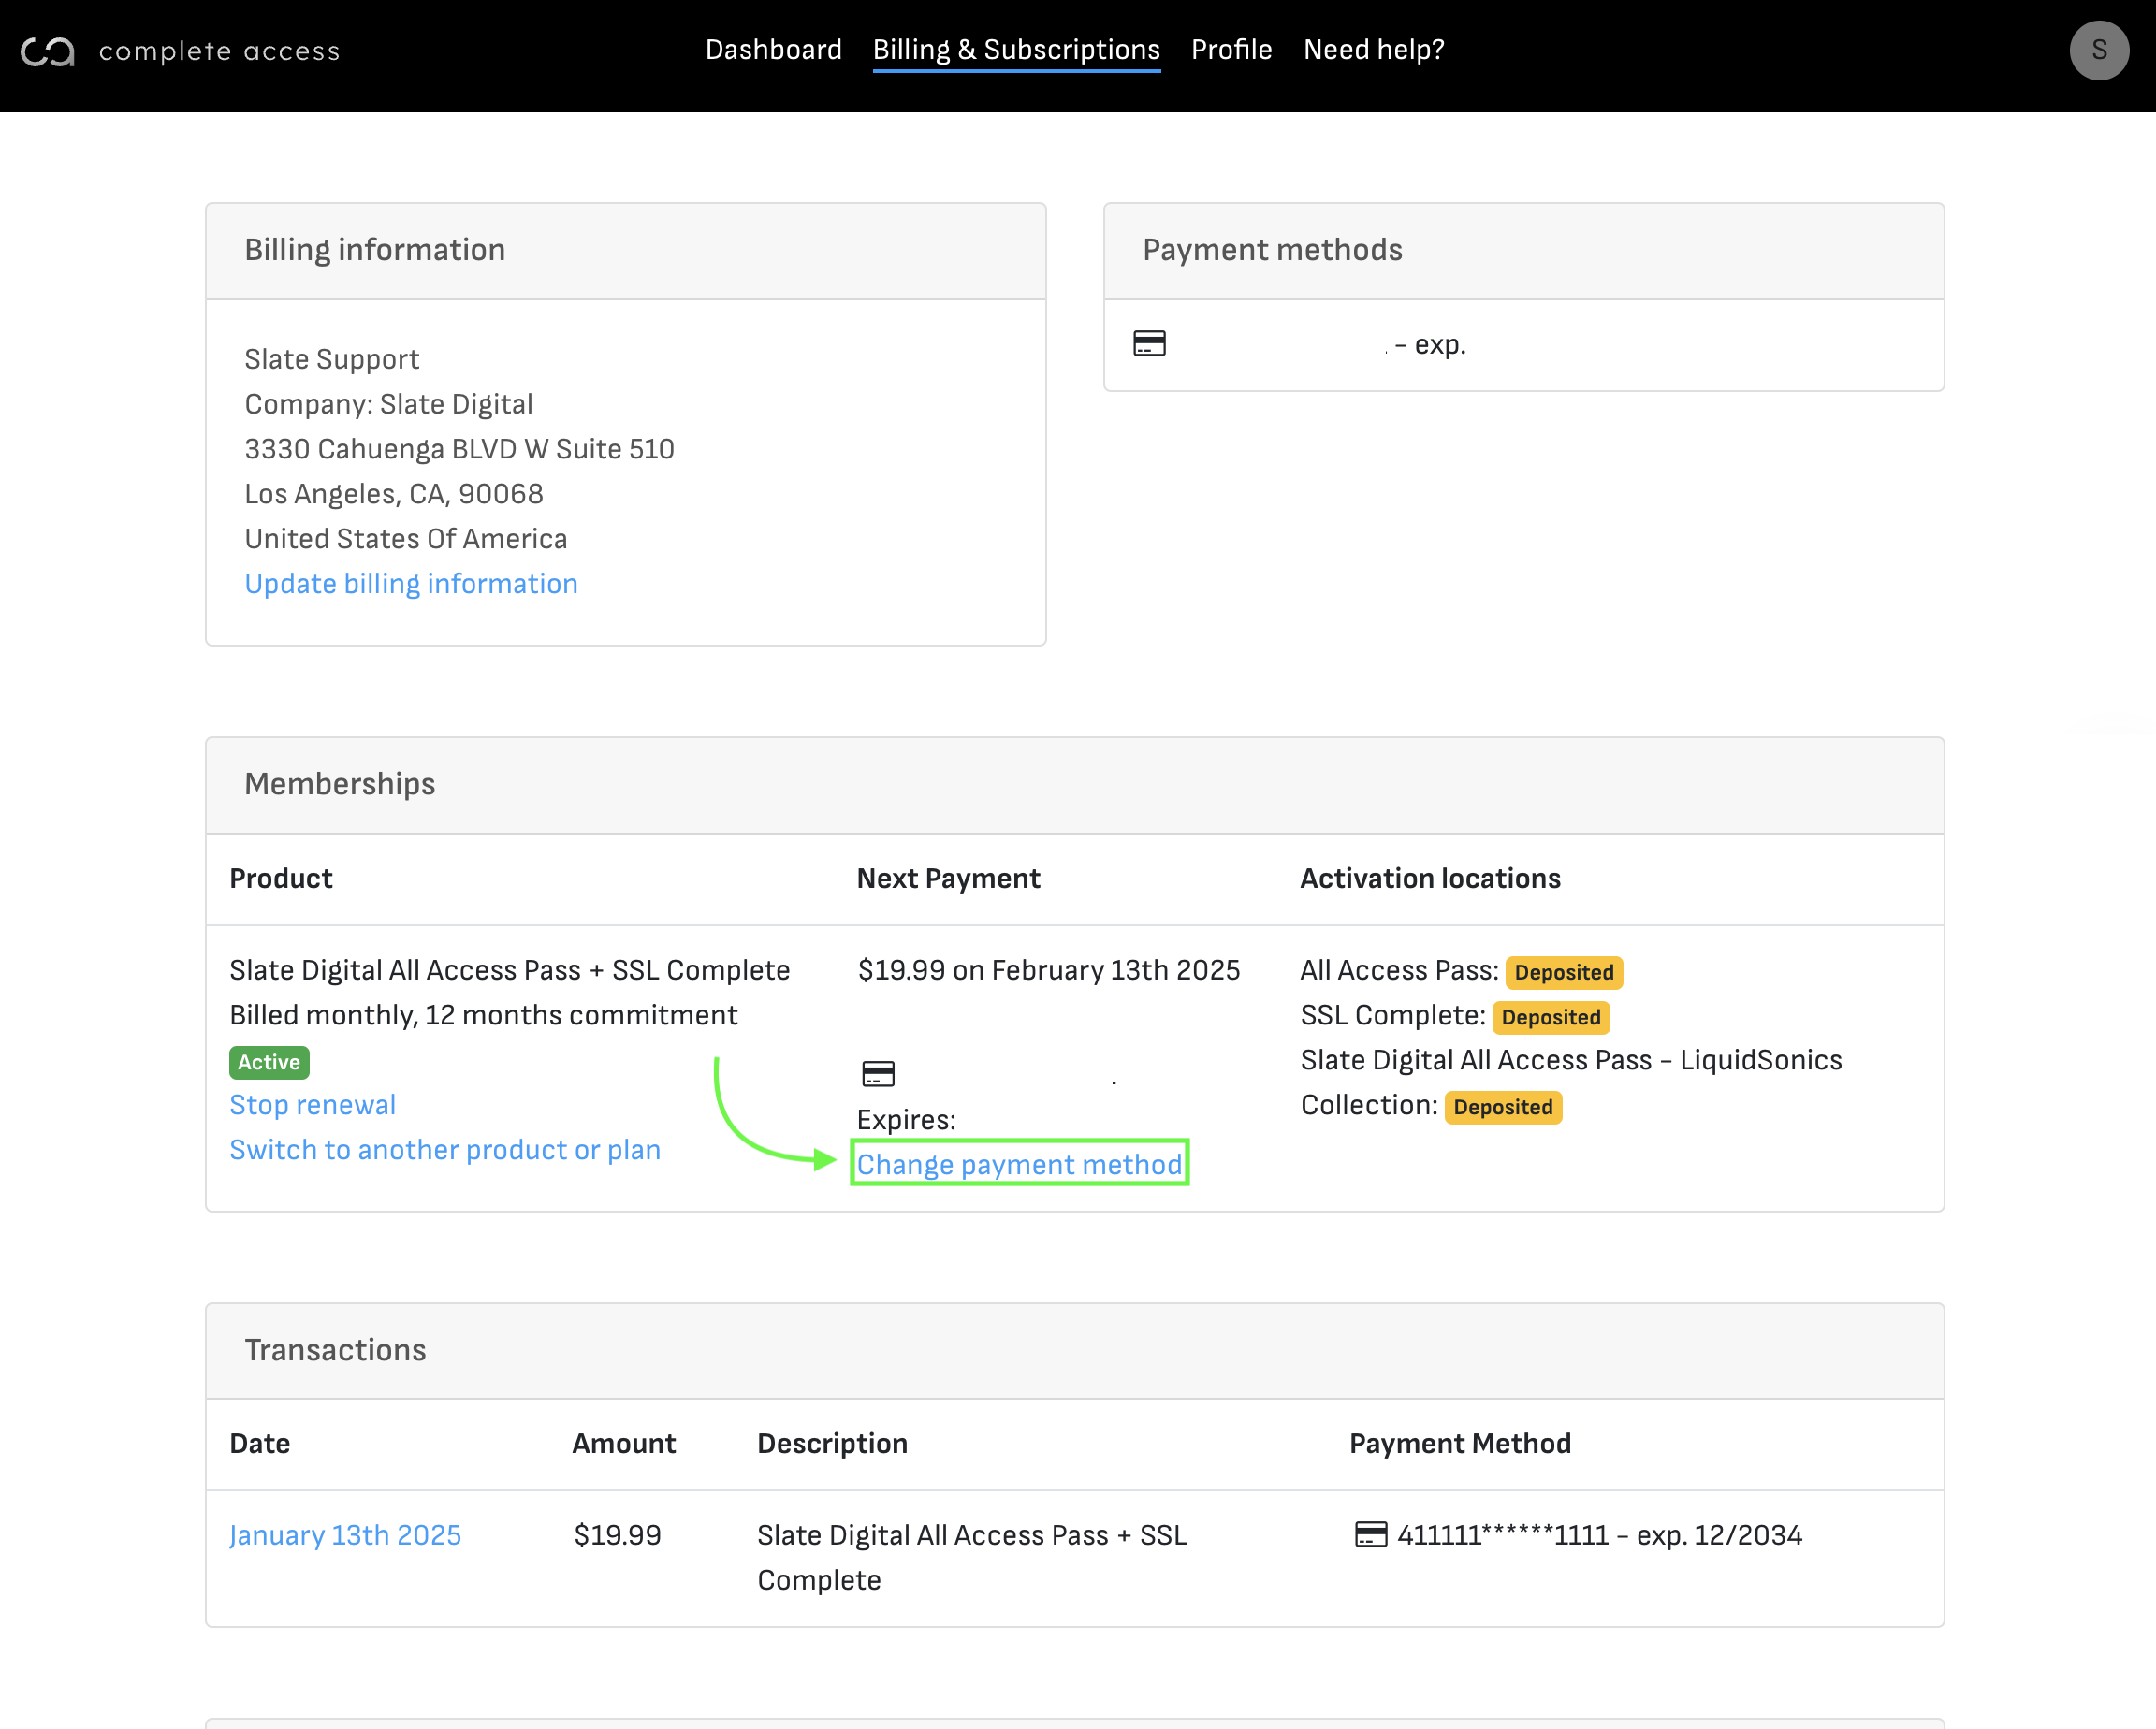Click the Amount column header
The image size is (2156, 1729).
pos(624,1444)
